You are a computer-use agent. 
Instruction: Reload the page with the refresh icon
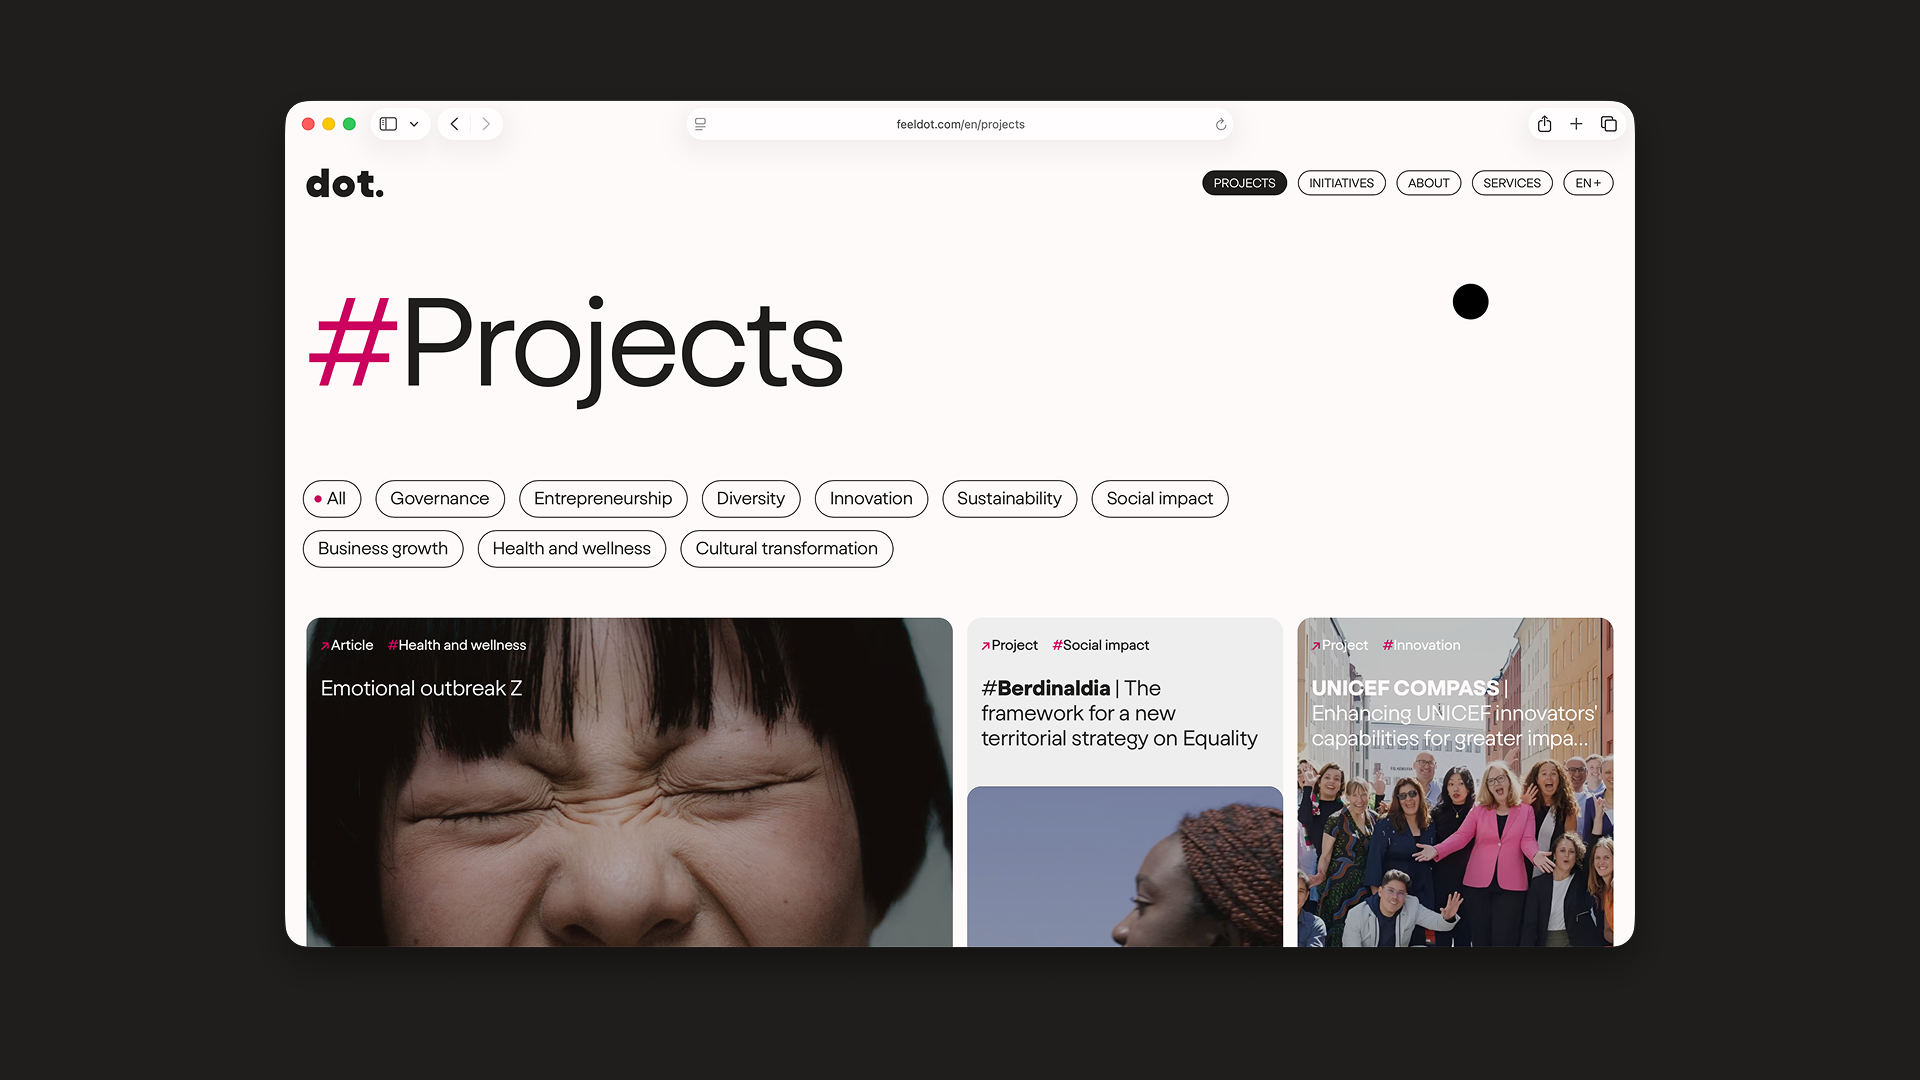pyautogui.click(x=1220, y=124)
